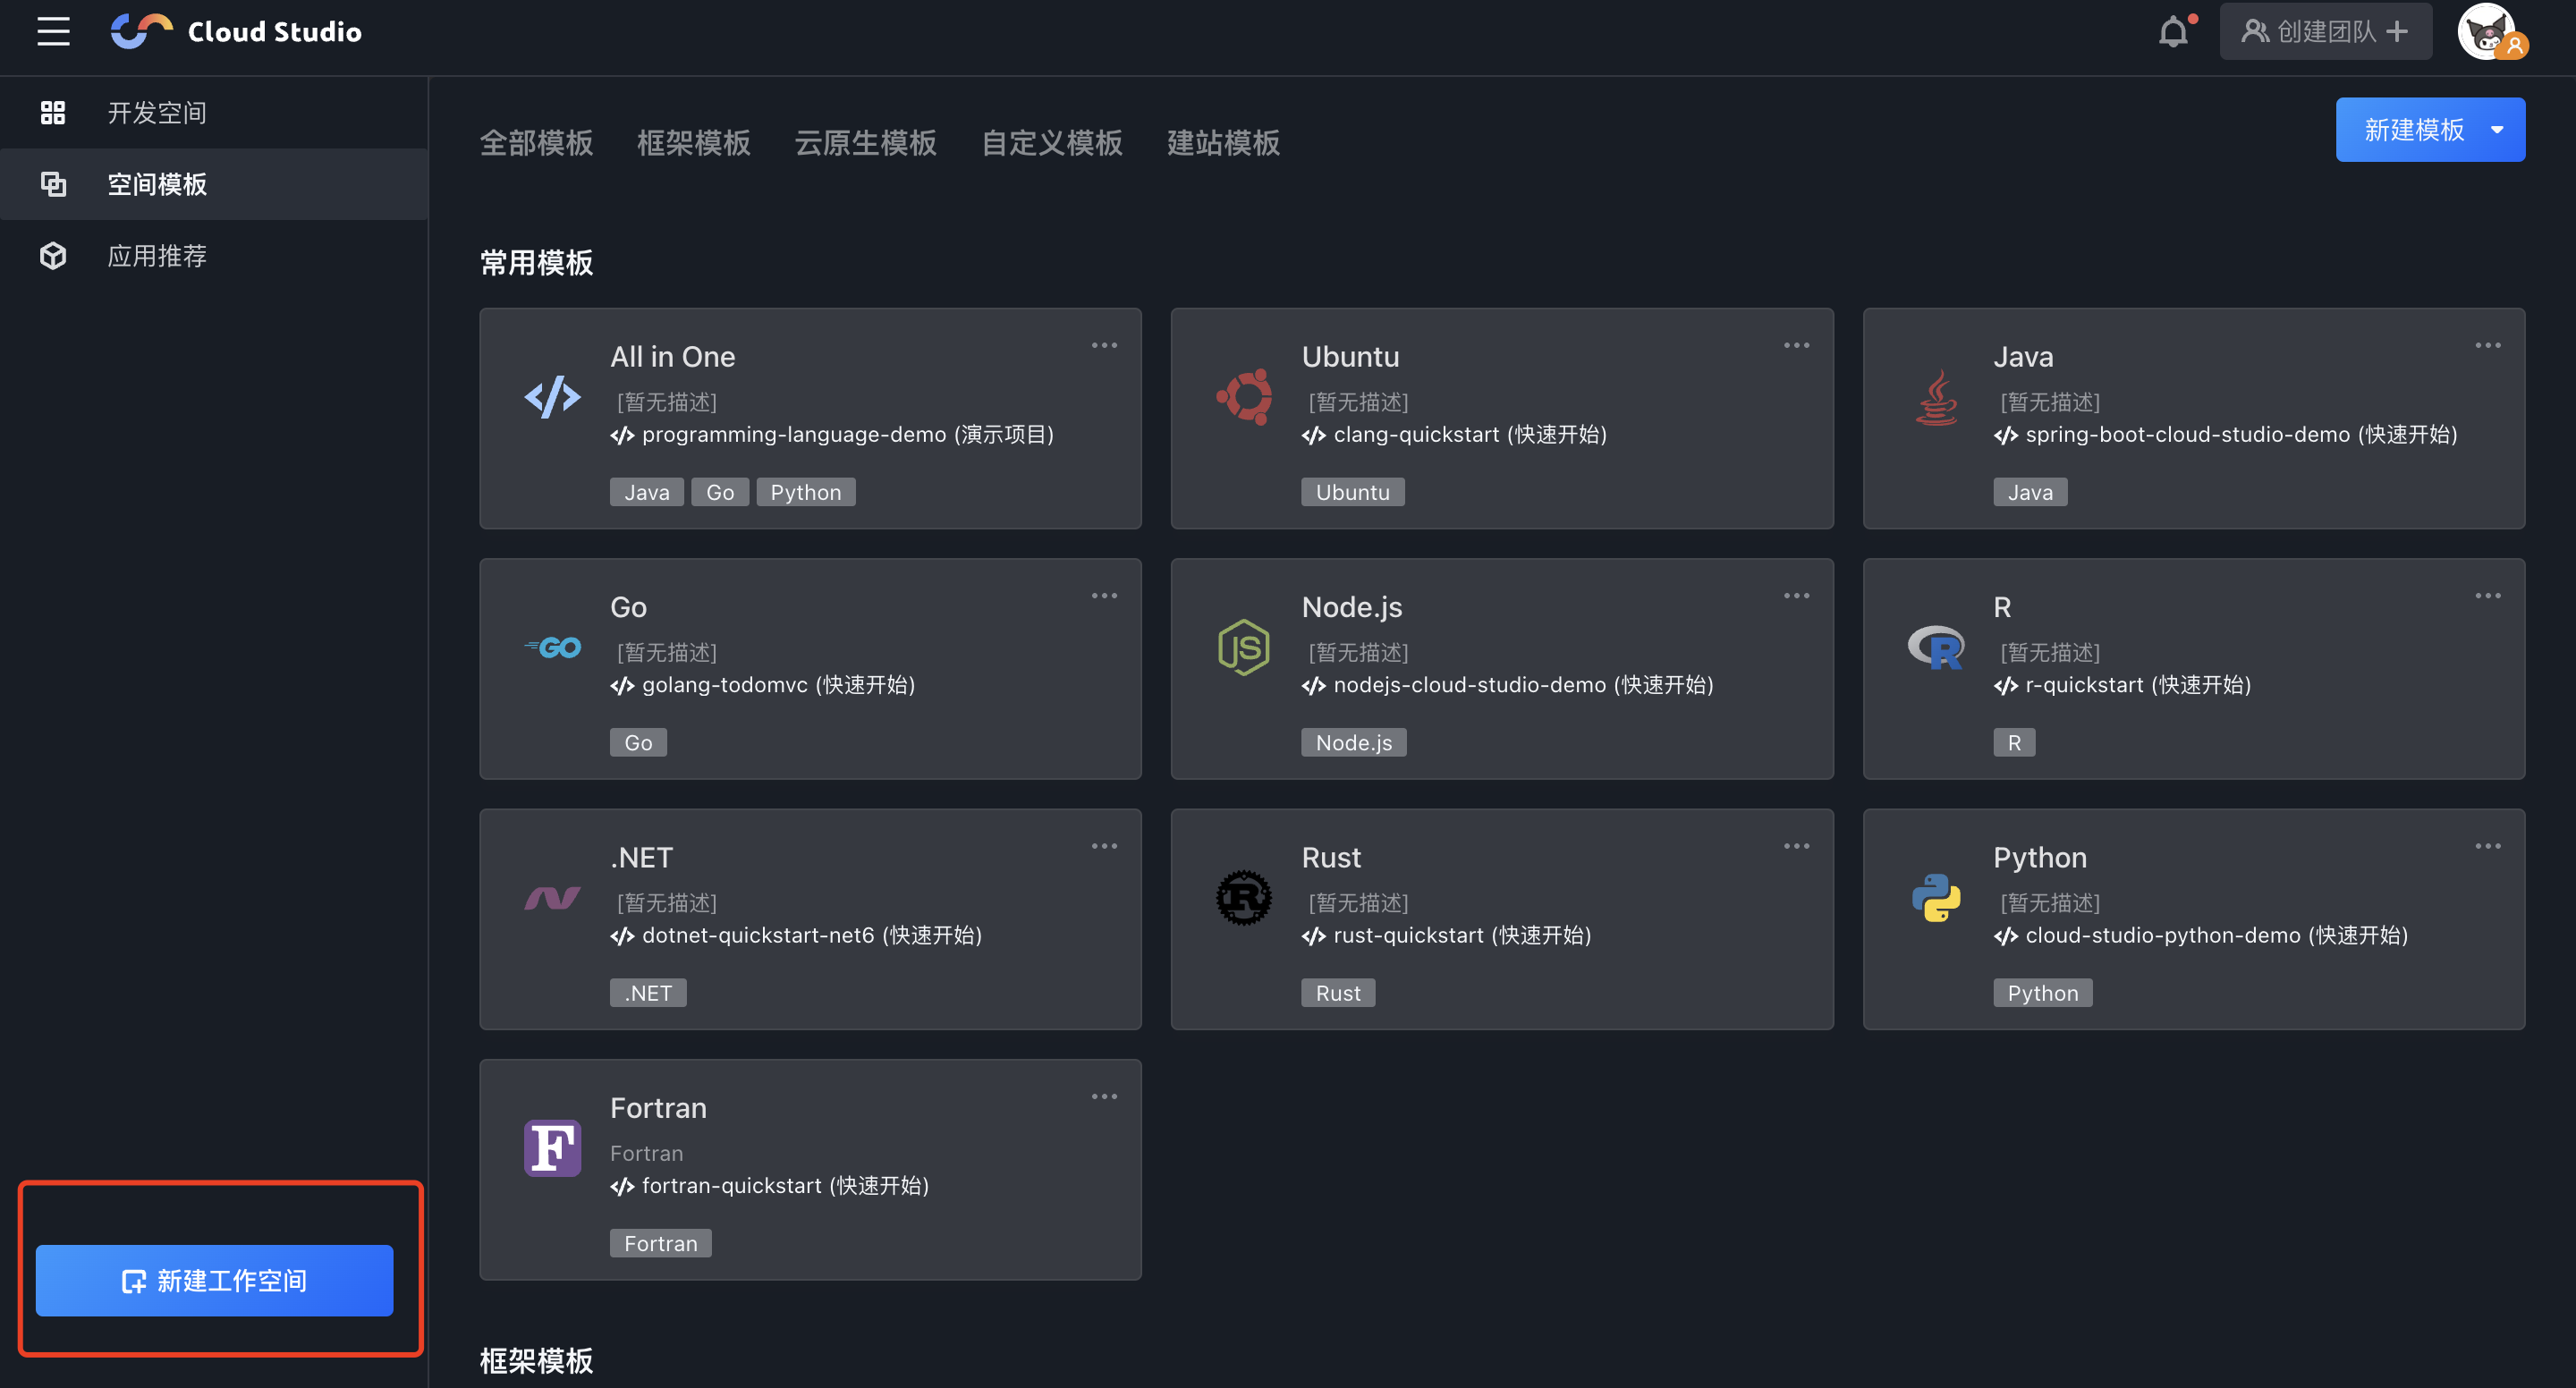Click the 开发空间 sidebar icon

pos(53,112)
